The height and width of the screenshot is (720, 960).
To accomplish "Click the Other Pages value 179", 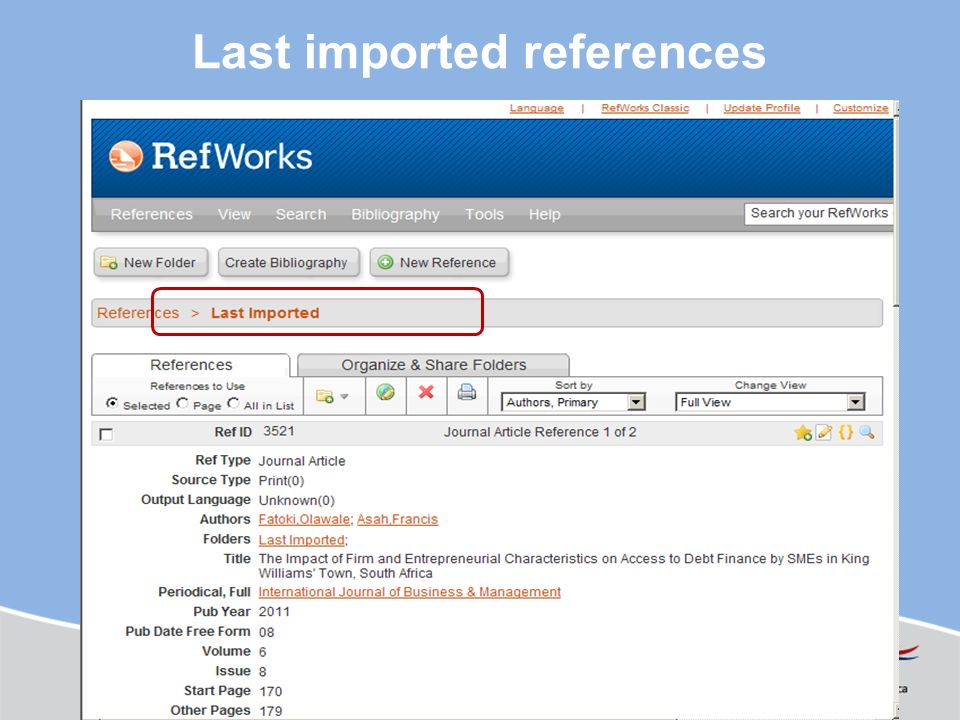I will (x=270, y=711).
